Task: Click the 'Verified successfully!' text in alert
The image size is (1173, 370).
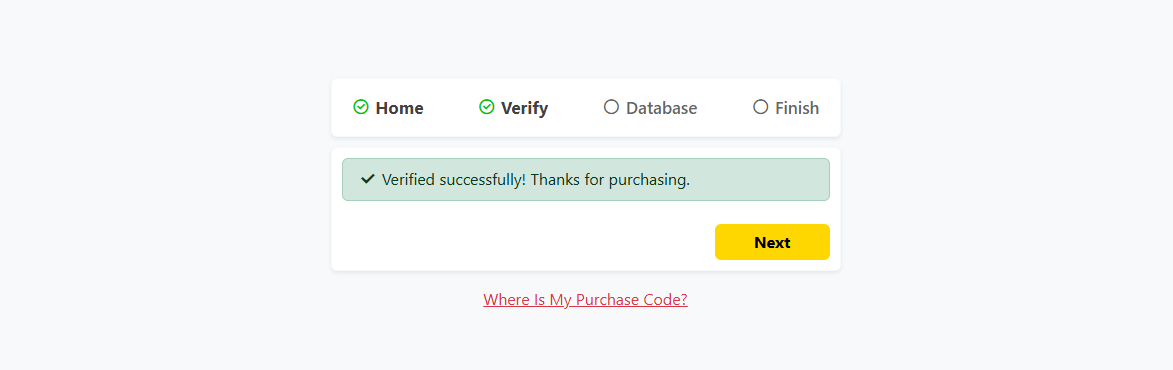Action: (454, 180)
